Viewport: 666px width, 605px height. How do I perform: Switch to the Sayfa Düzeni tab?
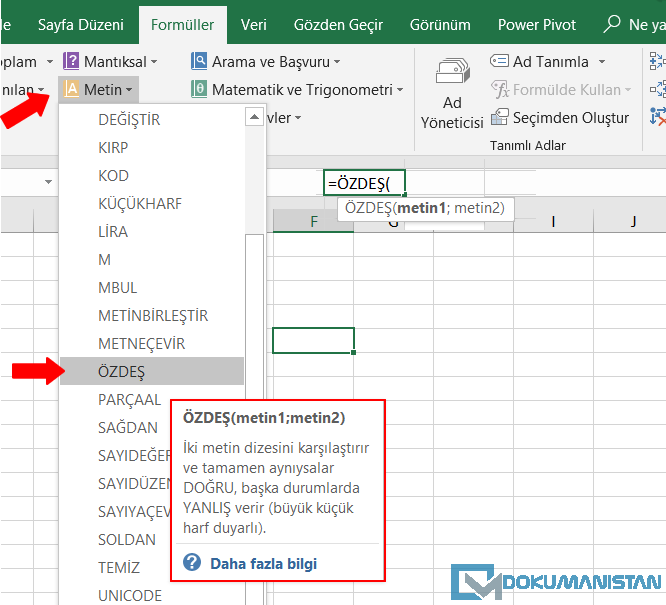(x=81, y=25)
